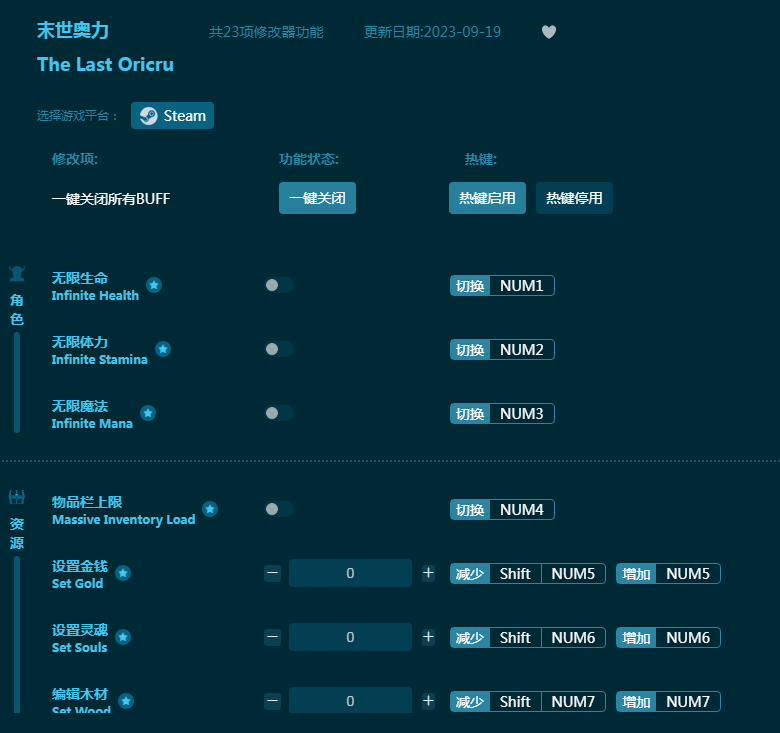The width and height of the screenshot is (780, 733).
Task: Click the Infinite Health label
Action: click(x=95, y=295)
